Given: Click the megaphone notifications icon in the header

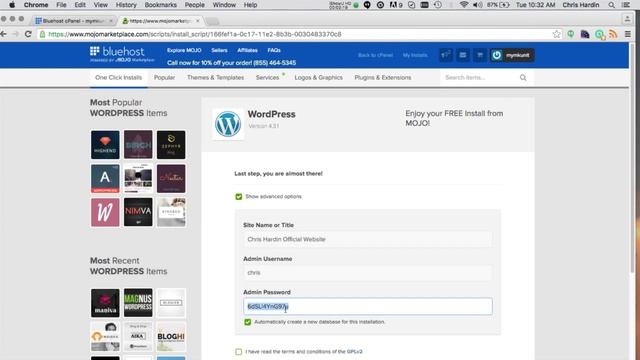Looking at the screenshot, I should (x=446, y=55).
